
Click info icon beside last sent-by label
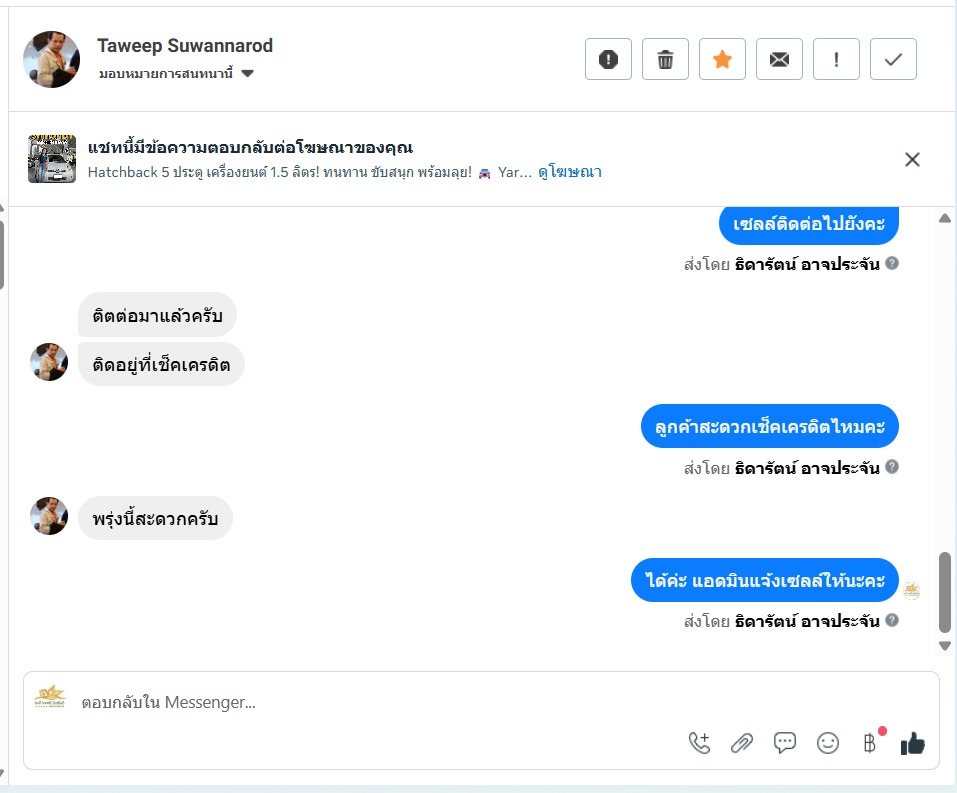click(x=892, y=620)
